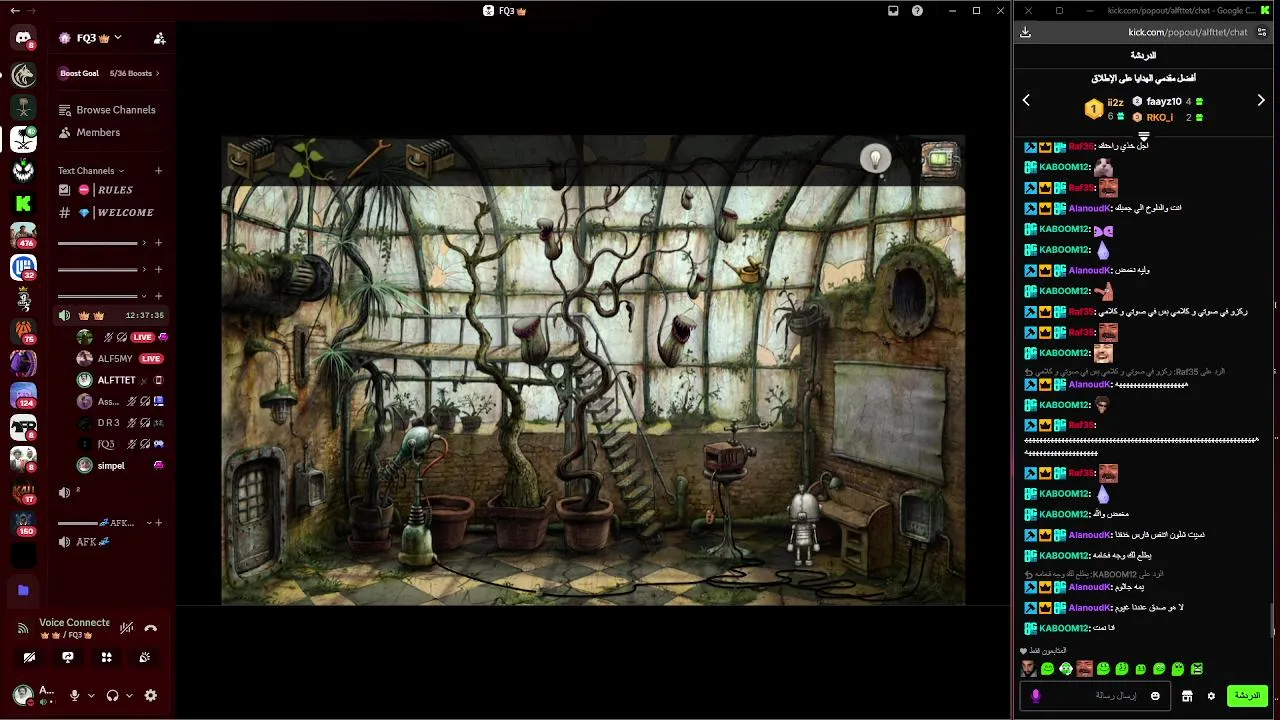Open the green Kick logo server

click(x=23, y=203)
